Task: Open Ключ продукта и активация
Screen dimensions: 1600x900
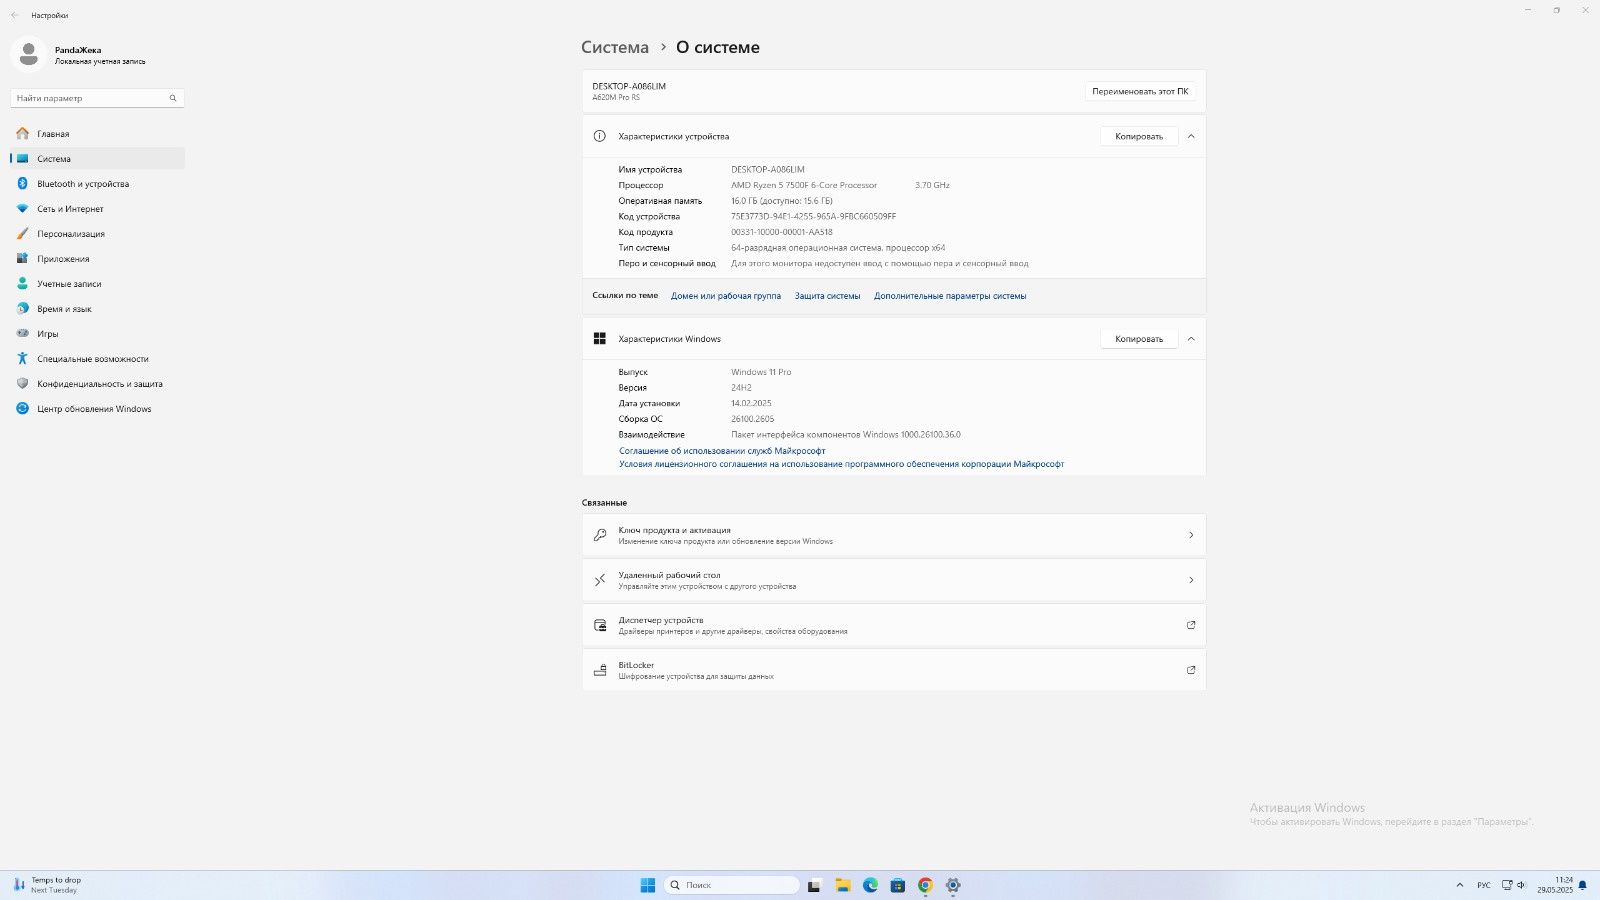Action: pyautogui.click(x=894, y=535)
